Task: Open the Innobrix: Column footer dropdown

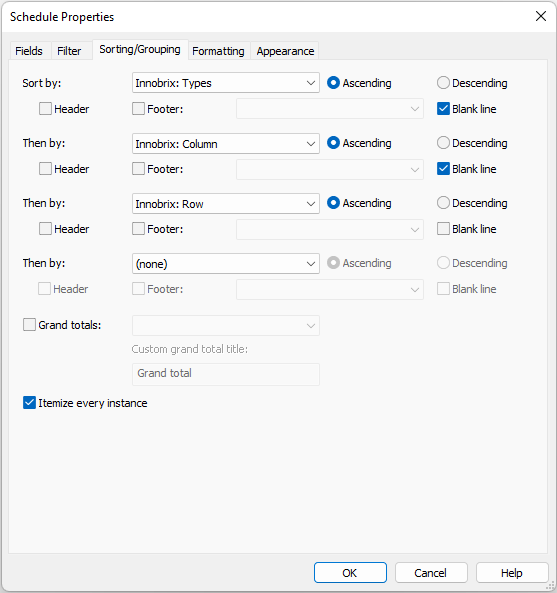Action: pos(330,169)
